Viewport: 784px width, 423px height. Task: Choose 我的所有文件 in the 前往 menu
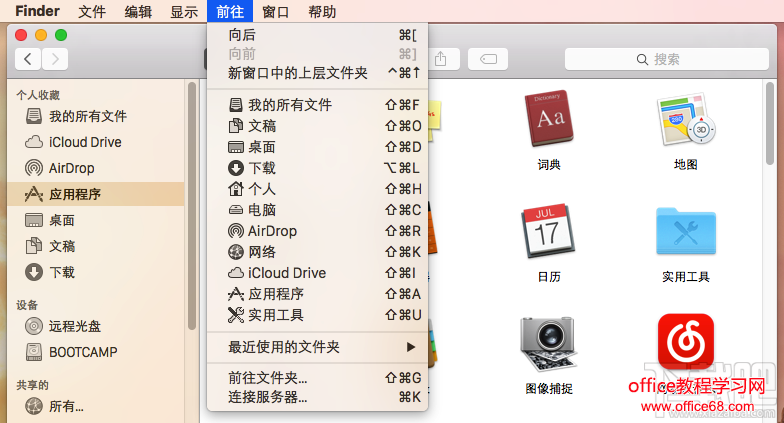pyautogui.click(x=318, y=105)
